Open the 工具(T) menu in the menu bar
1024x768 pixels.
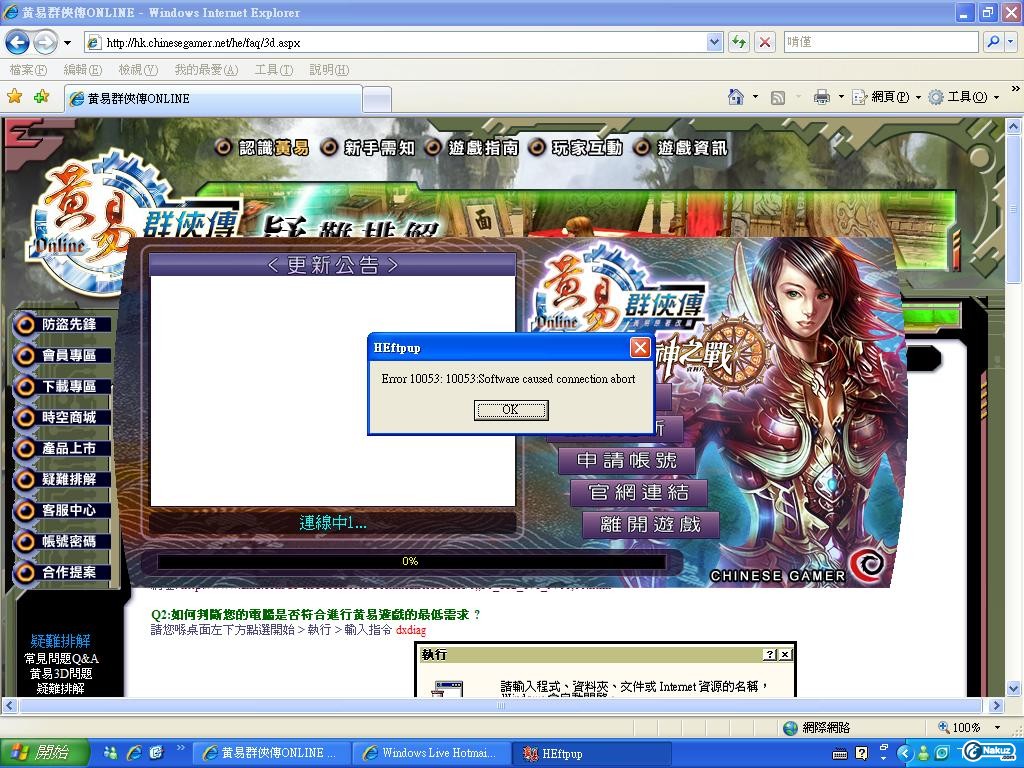tap(274, 69)
